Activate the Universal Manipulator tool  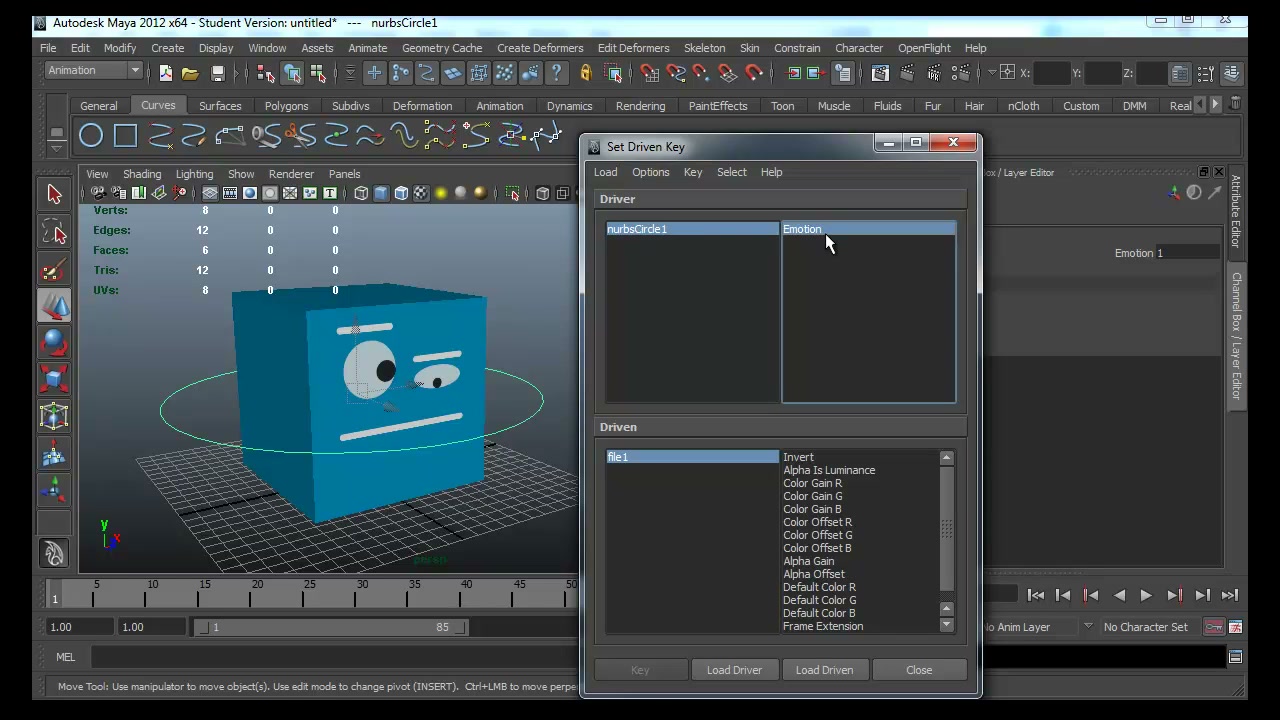tap(54, 416)
